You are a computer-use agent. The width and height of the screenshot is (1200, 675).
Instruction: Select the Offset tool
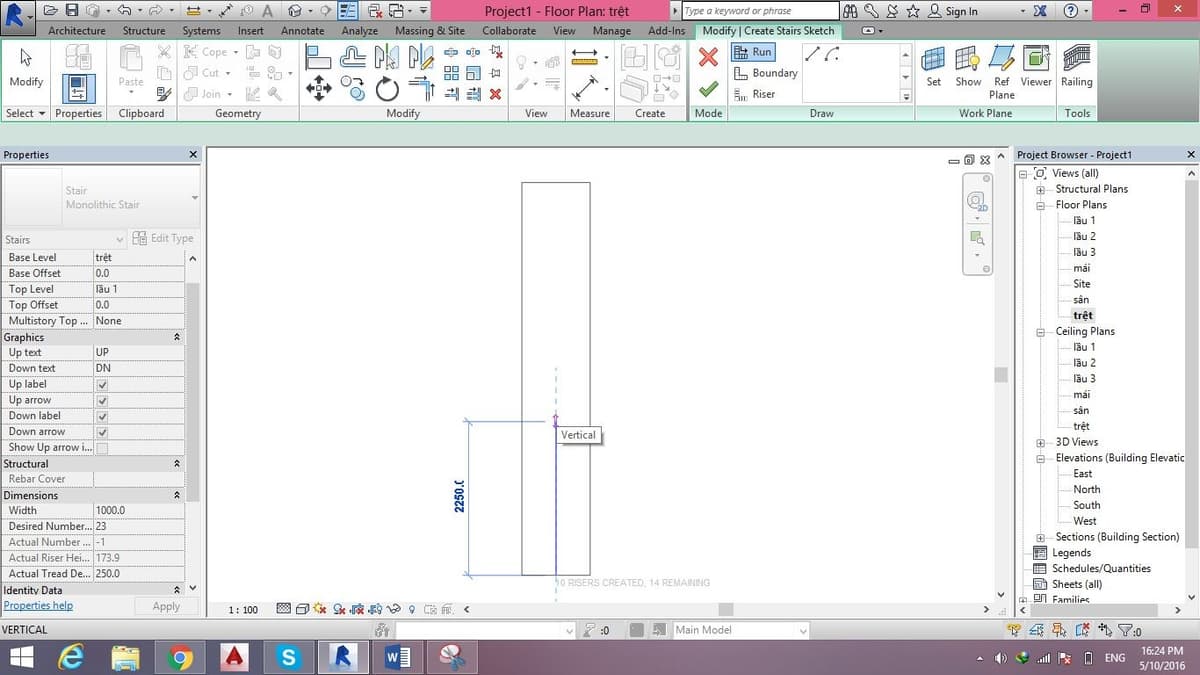click(353, 57)
